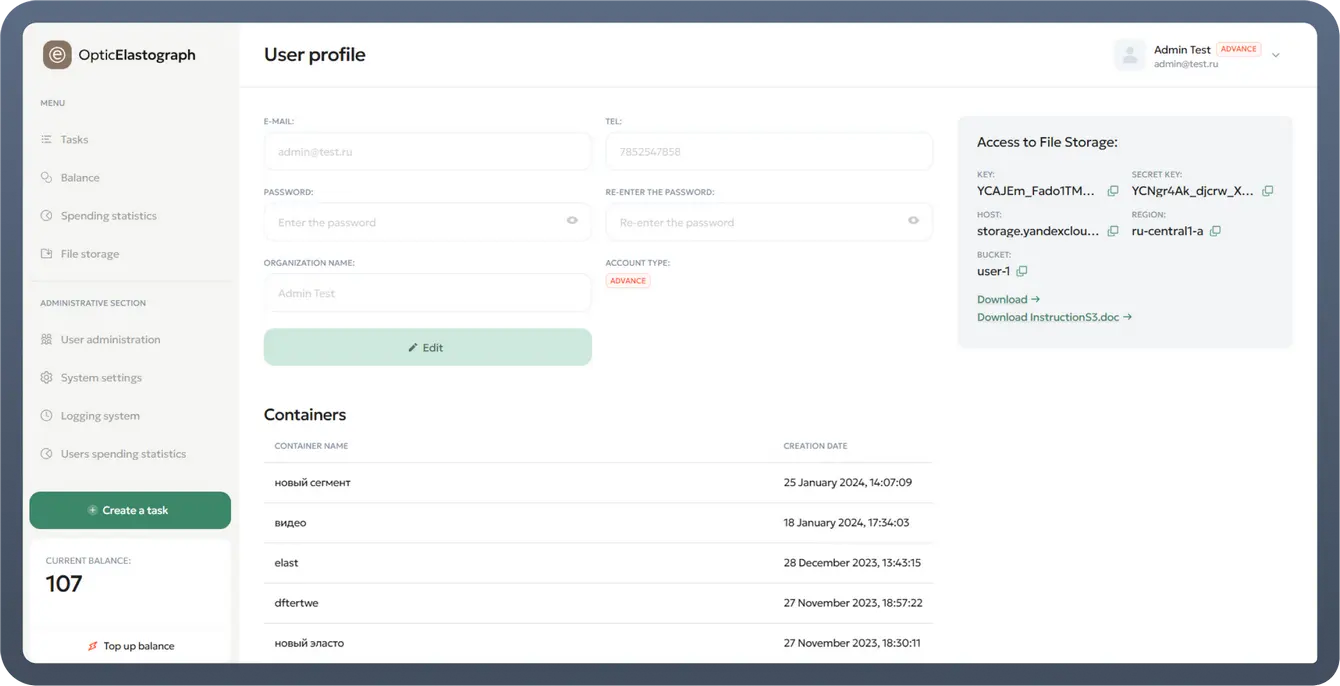Click the Edit profile button
The width and height of the screenshot is (1340, 686).
[x=427, y=347]
